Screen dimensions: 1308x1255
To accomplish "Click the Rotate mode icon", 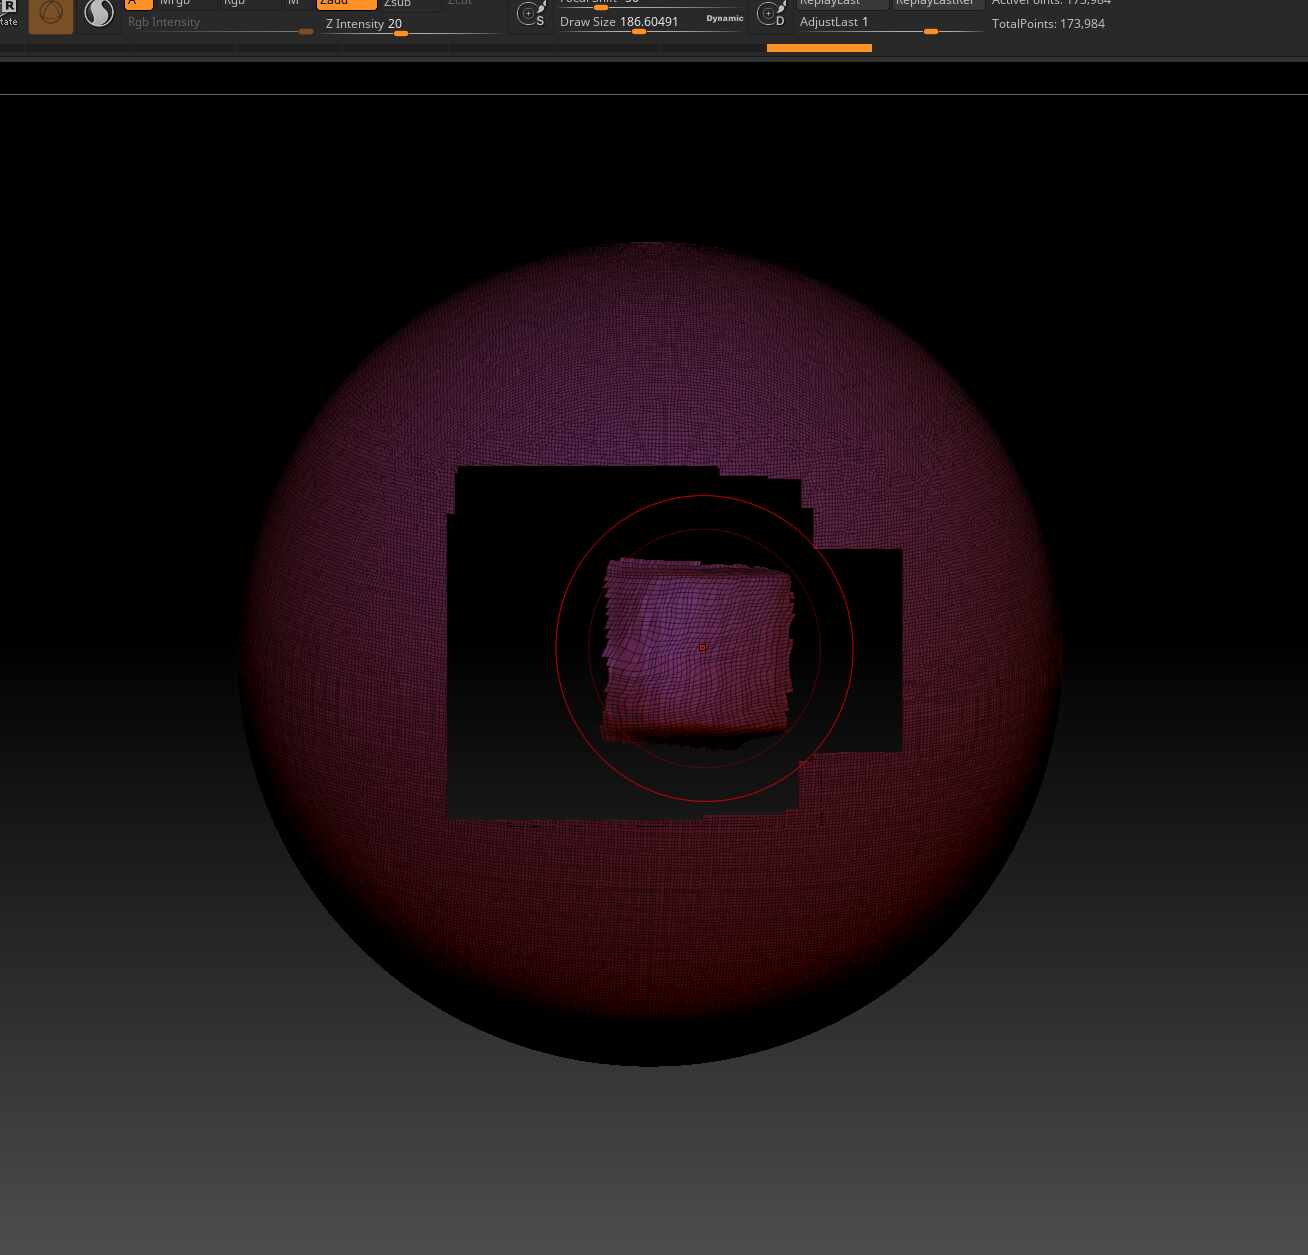I will [x=9, y=13].
